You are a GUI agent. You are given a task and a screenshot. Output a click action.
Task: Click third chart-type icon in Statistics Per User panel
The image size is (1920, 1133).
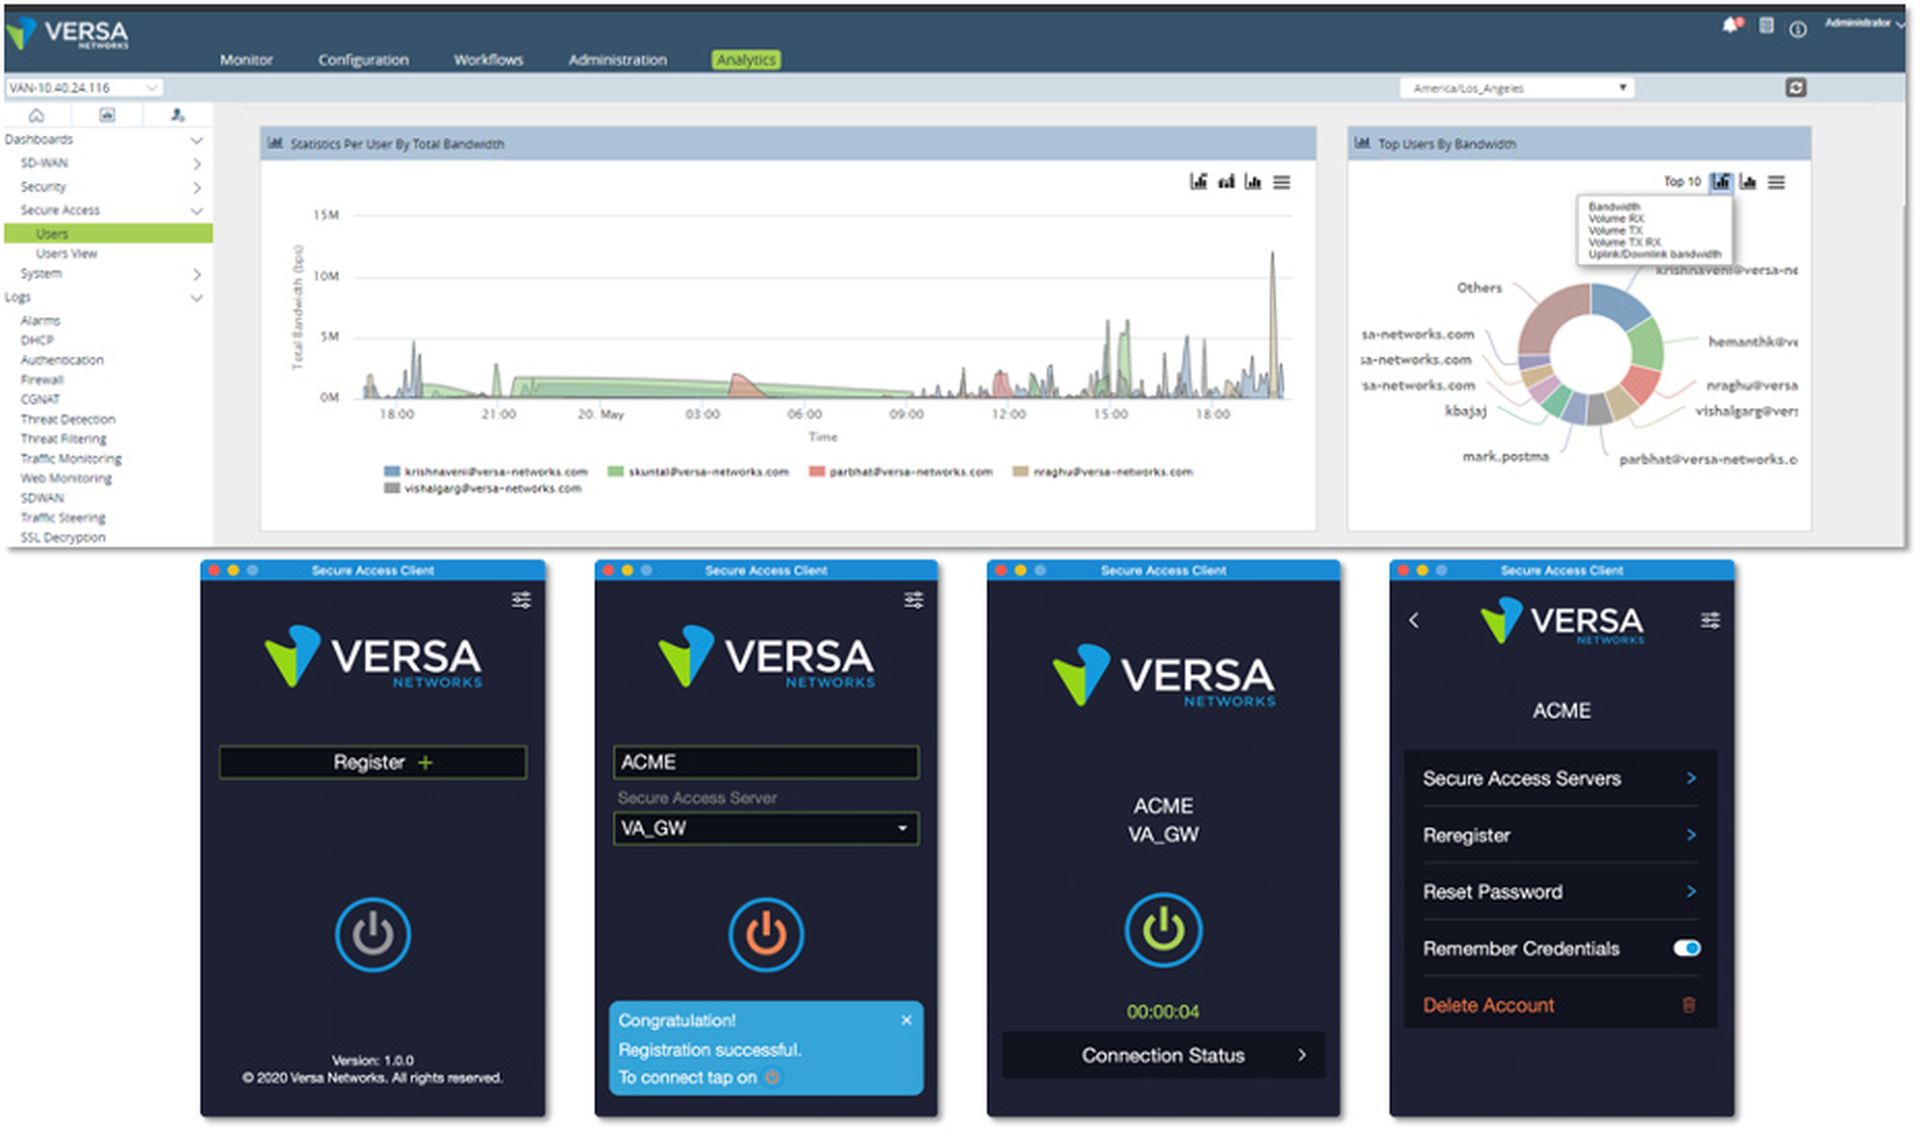(x=1253, y=182)
